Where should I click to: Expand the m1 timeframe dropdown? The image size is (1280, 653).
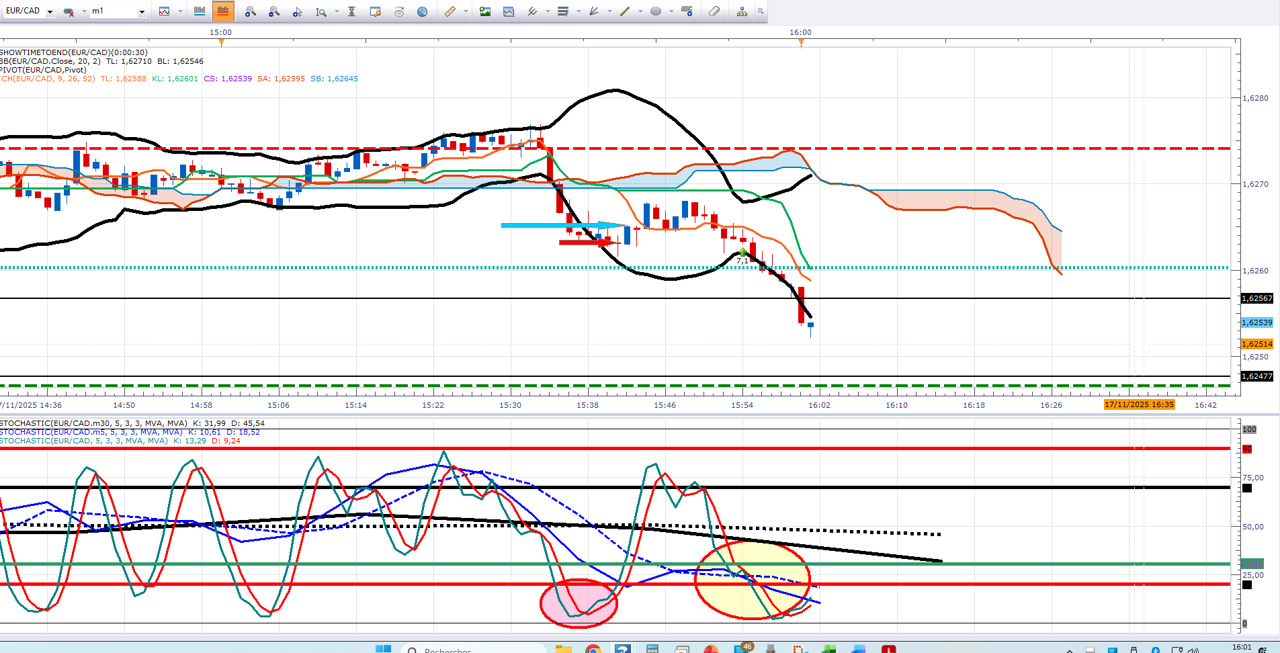142,12
